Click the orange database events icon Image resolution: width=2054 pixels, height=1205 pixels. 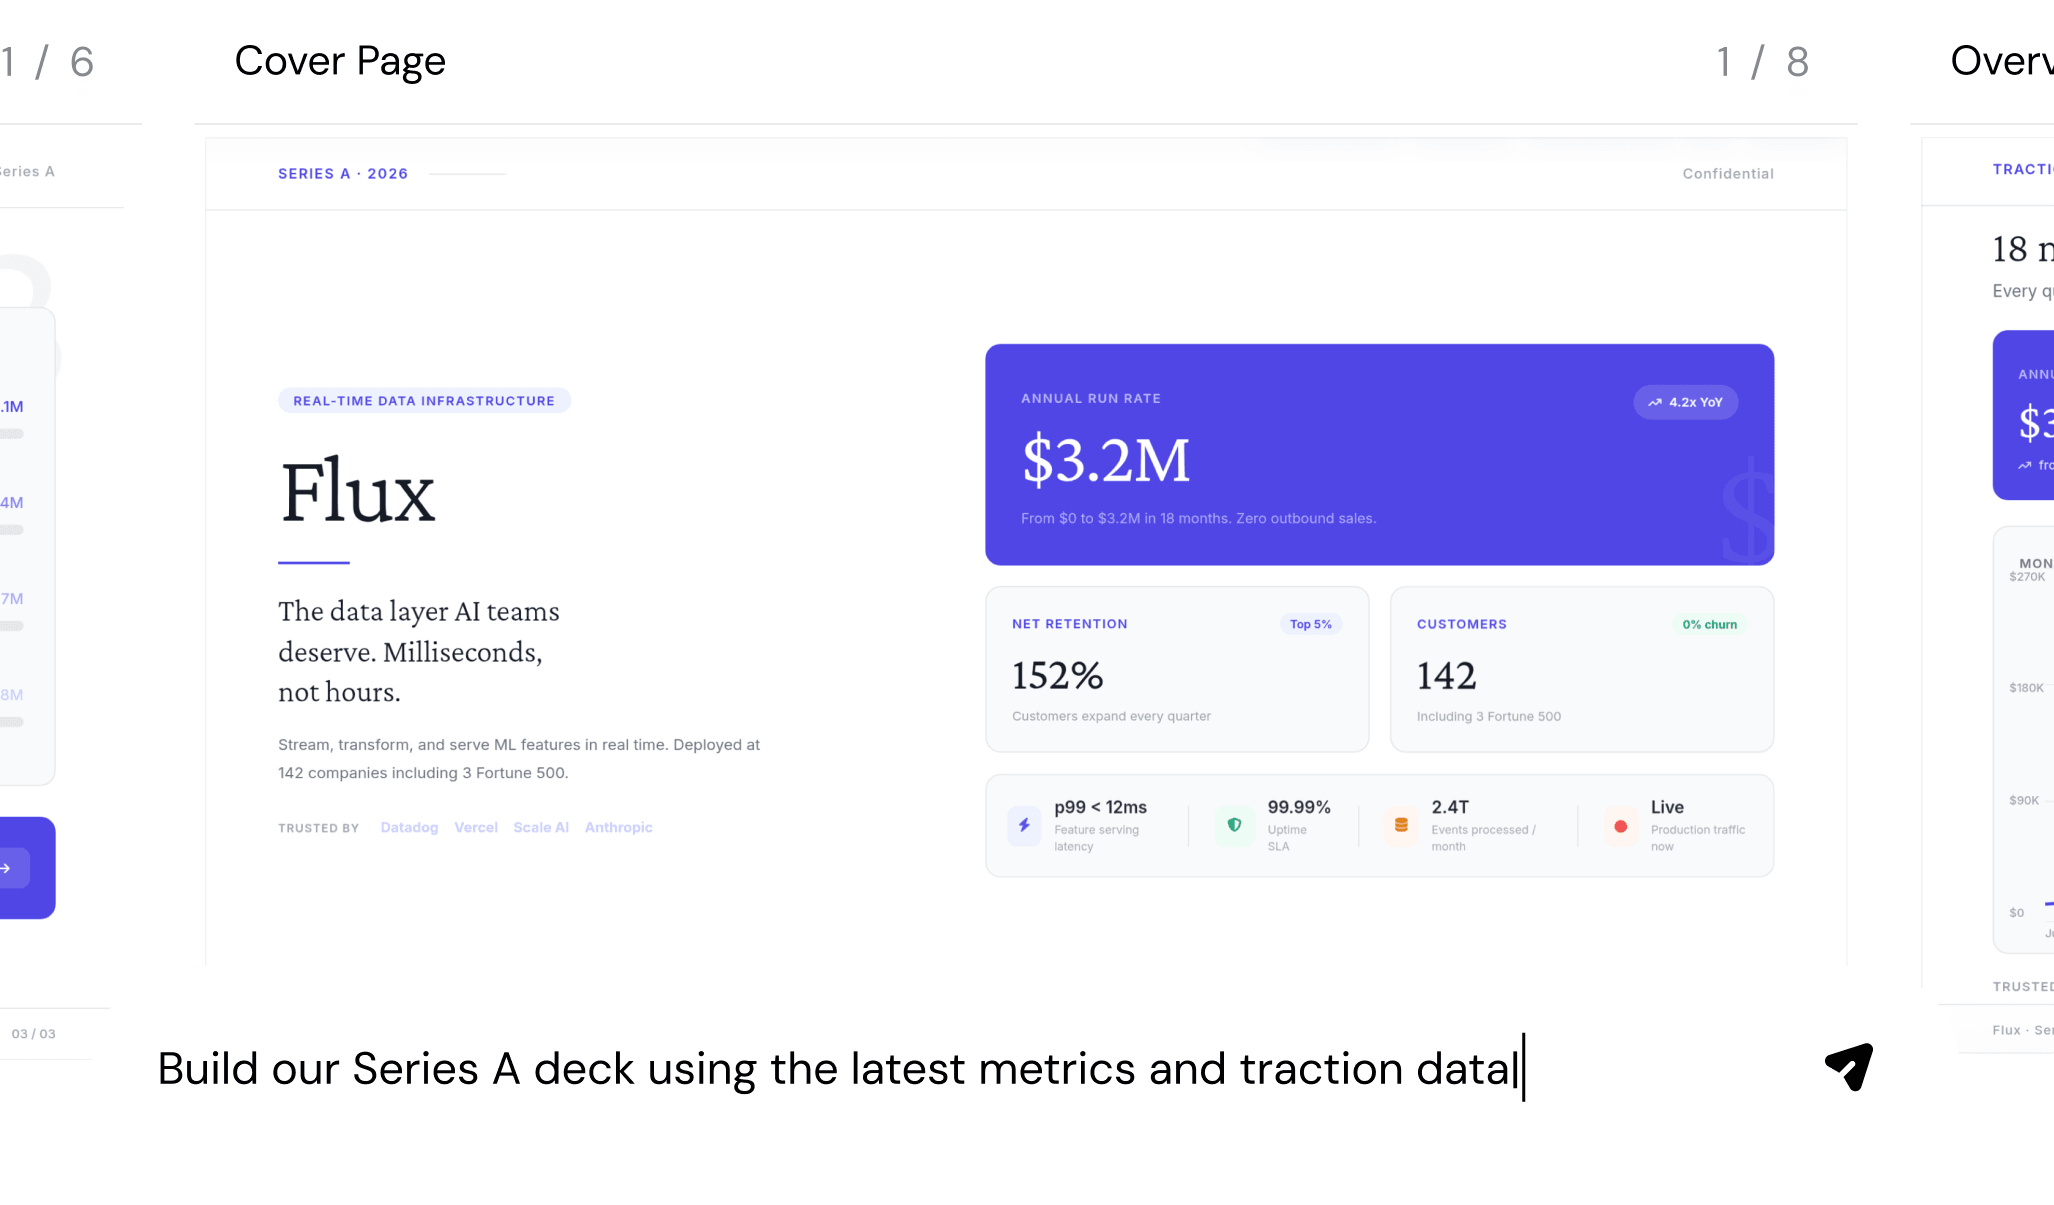(x=1401, y=826)
